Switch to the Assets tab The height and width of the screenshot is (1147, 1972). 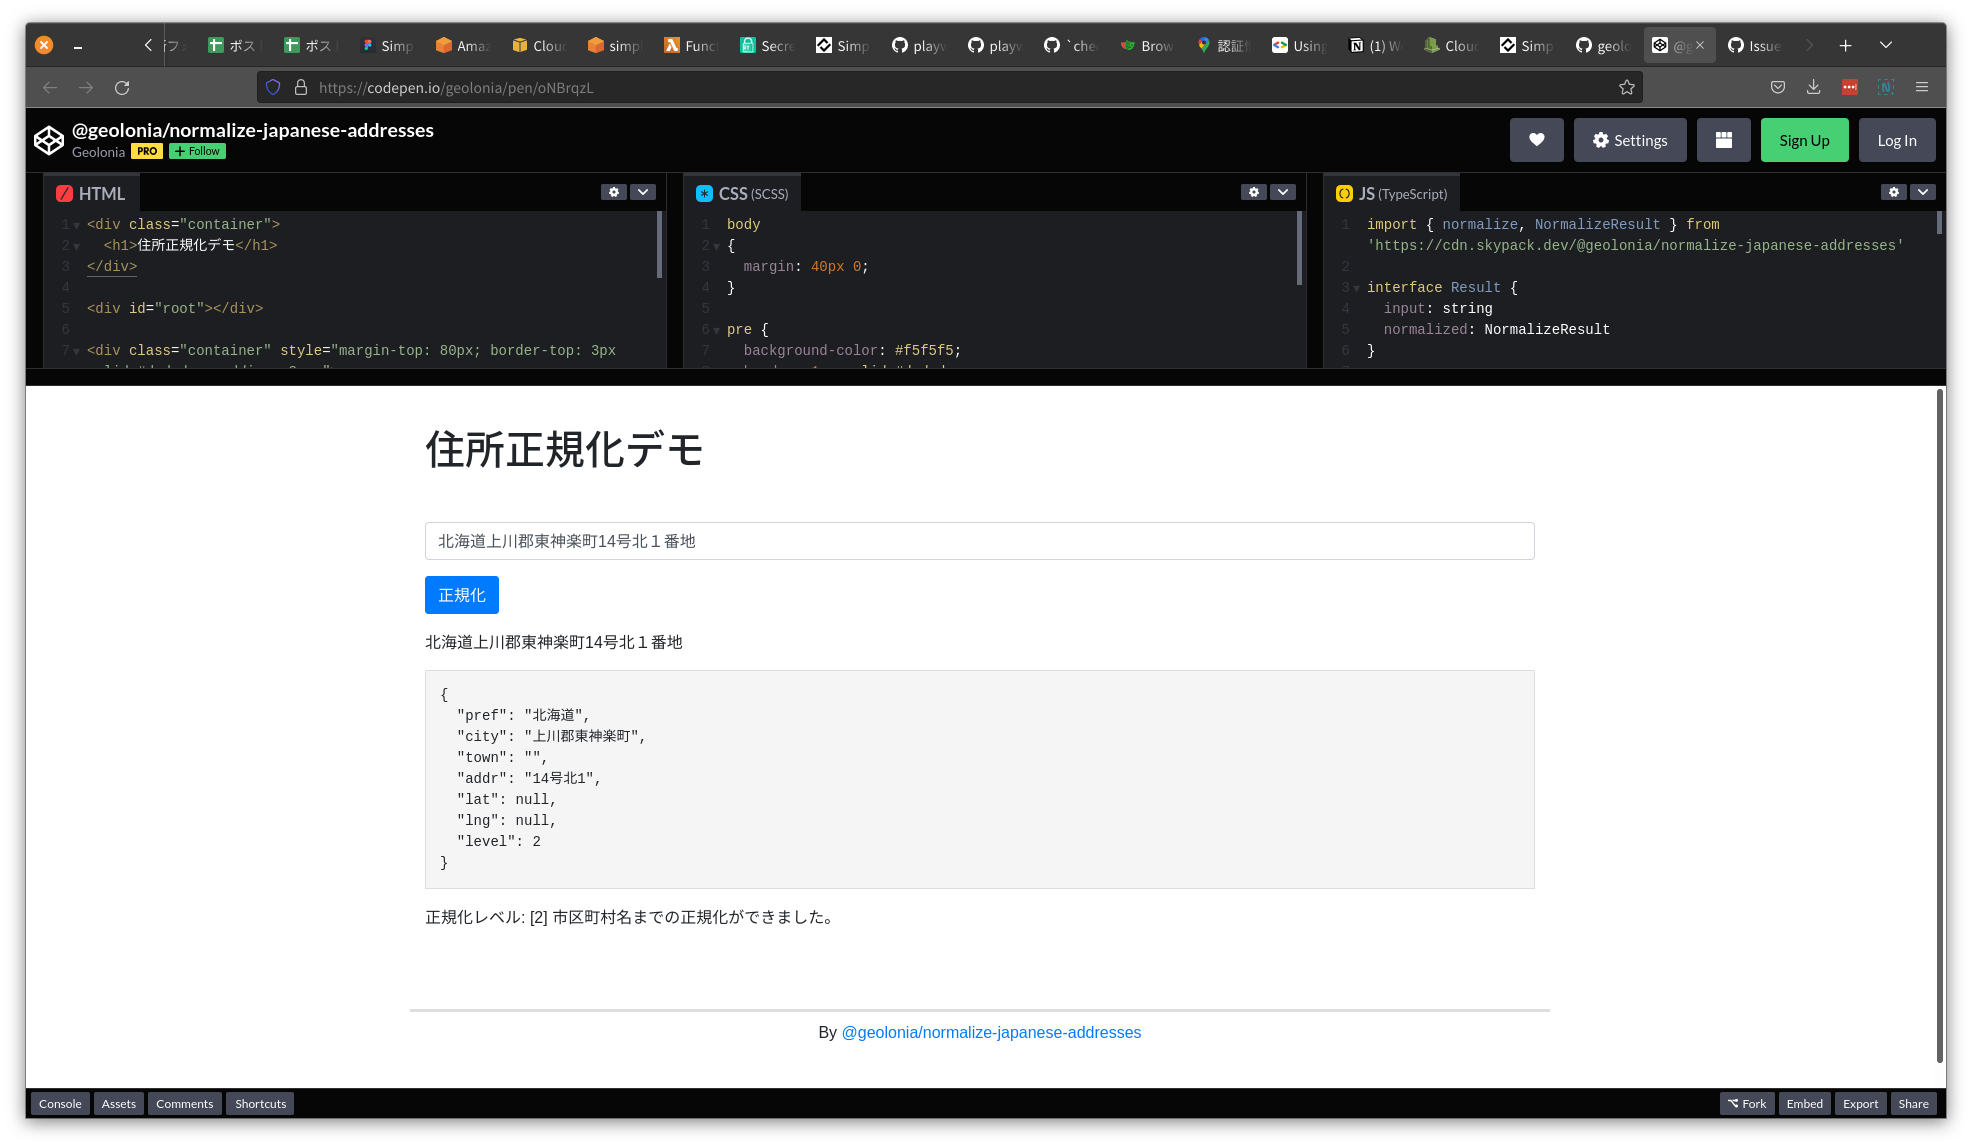[x=118, y=1103]
